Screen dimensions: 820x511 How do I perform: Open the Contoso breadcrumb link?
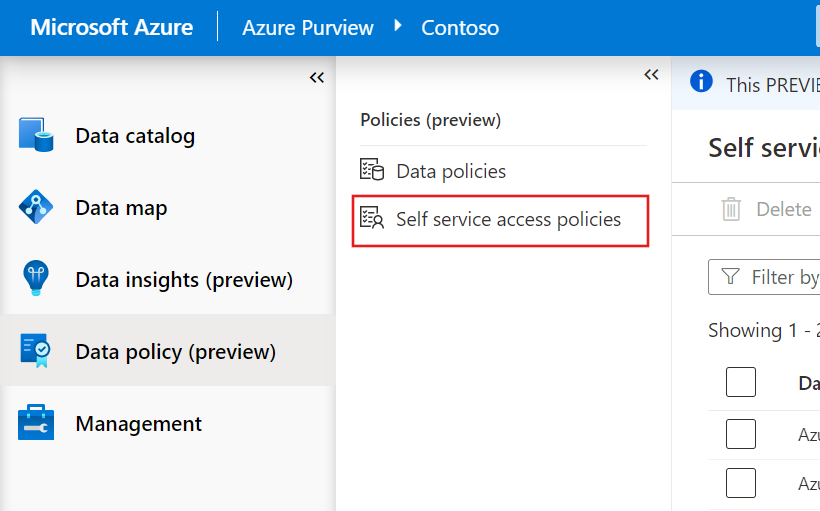[x=460, y=27]
